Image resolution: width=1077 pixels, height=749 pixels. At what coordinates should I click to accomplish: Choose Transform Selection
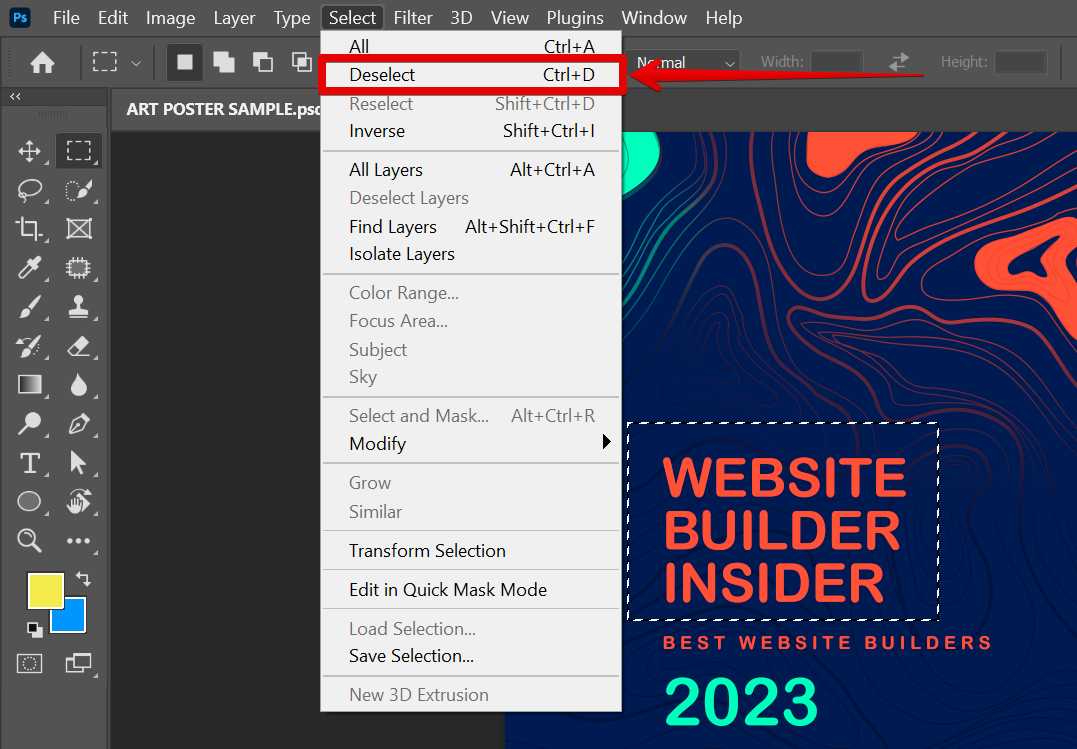pos(427,550)
